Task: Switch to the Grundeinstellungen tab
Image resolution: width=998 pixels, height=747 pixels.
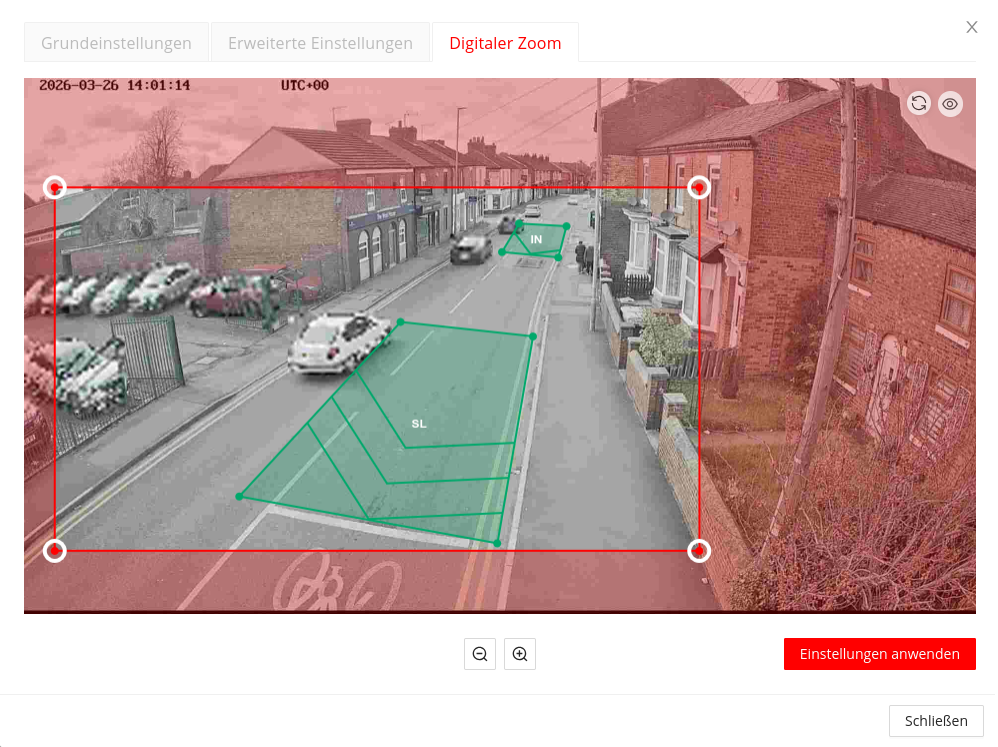Action: 116,43
